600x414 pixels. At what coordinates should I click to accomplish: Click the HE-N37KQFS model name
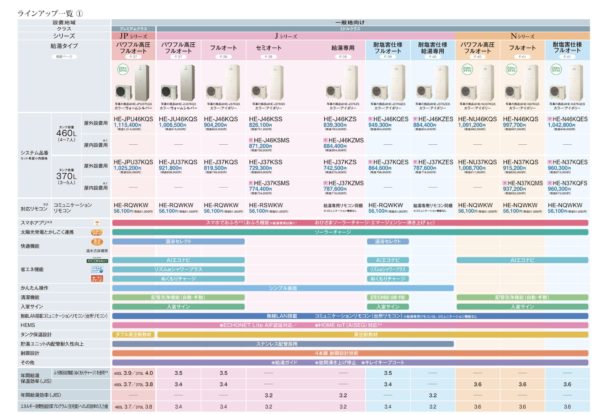tap(570, 183)
